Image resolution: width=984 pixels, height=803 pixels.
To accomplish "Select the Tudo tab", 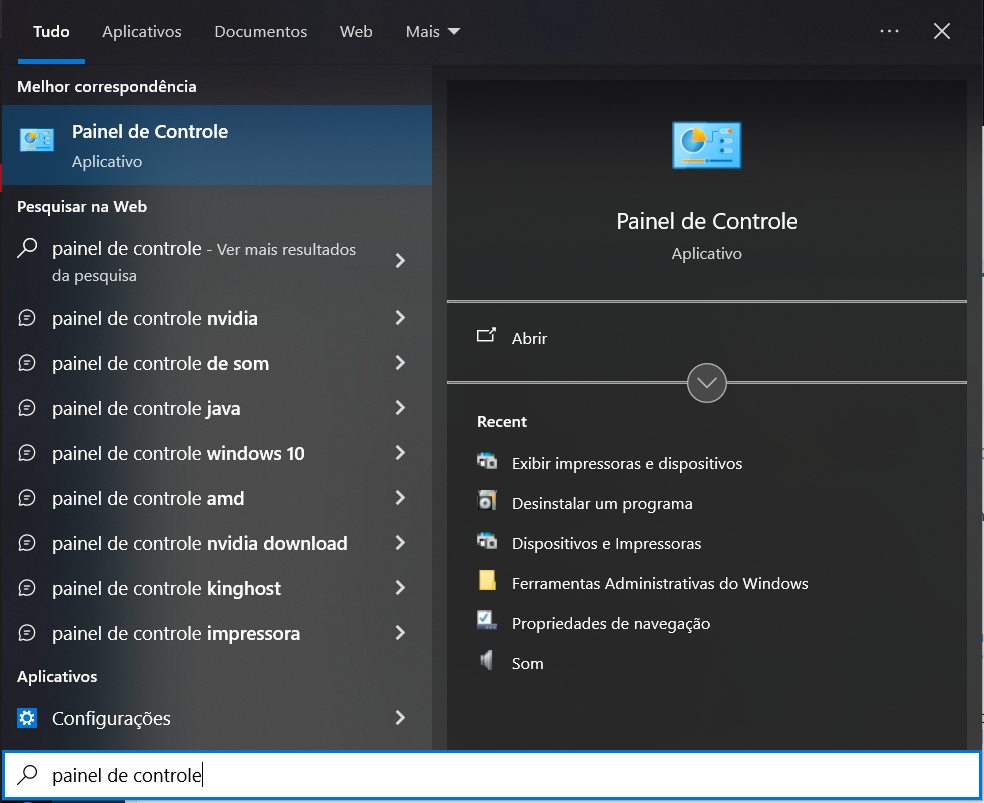I will pyautogui.click(x=51, y=31).
